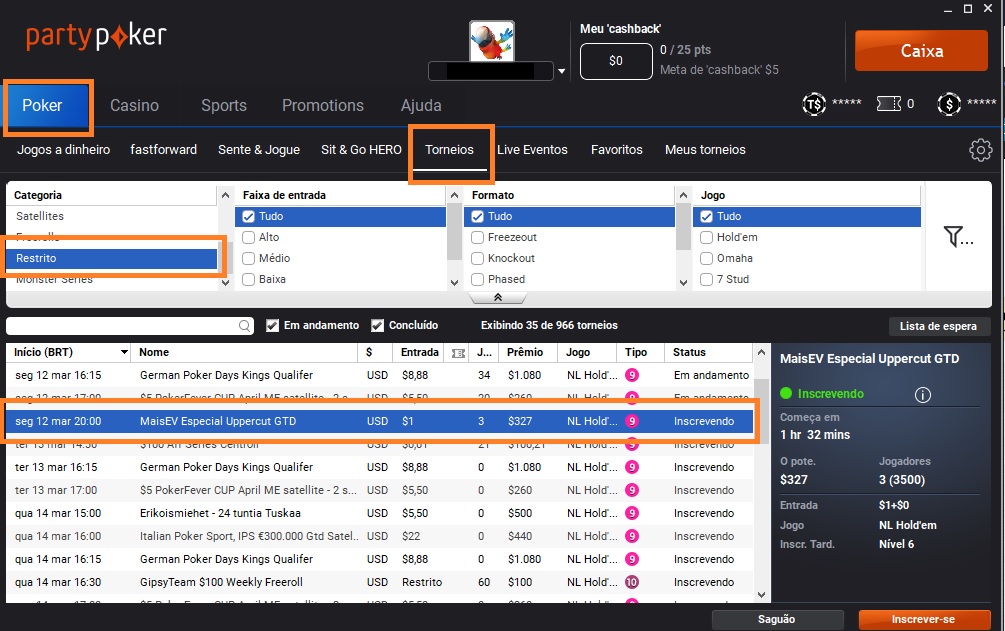1005x631 pixels.
Task: Enable the Hold'em game checkbox
Action: coord(706,237)
